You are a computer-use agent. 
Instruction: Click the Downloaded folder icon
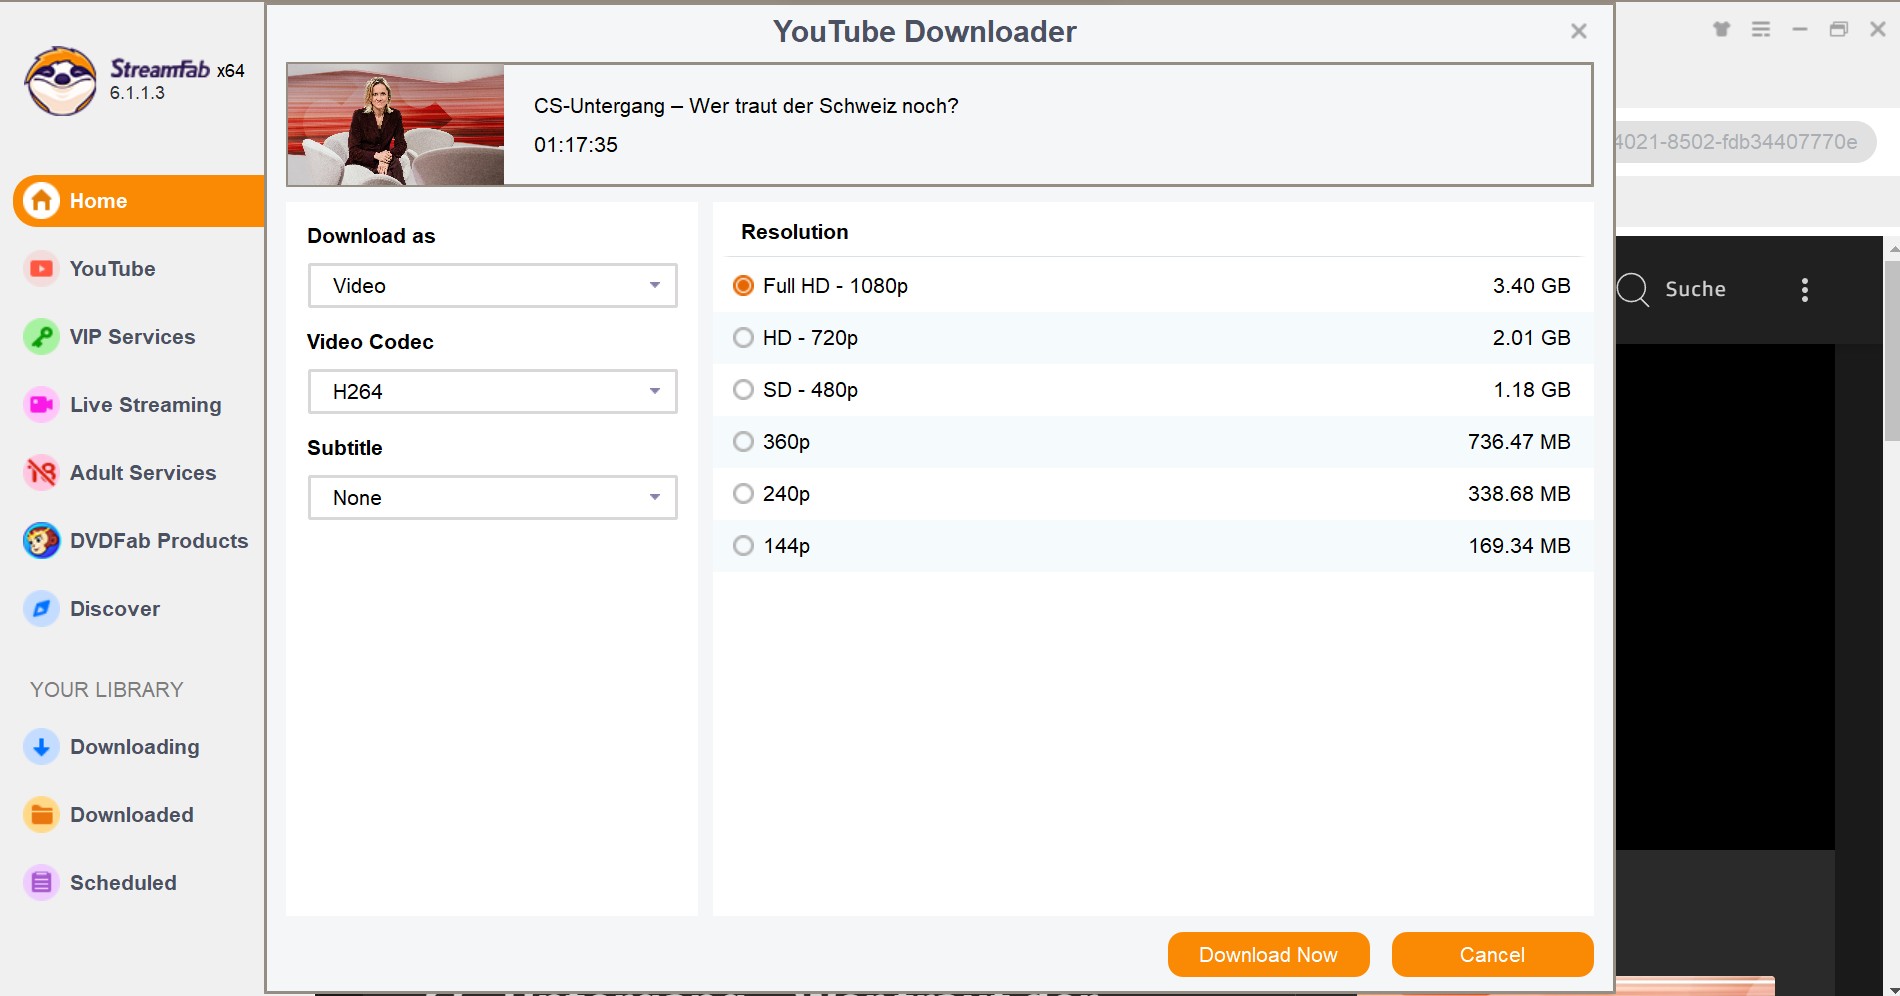click(x=41, y=815)
